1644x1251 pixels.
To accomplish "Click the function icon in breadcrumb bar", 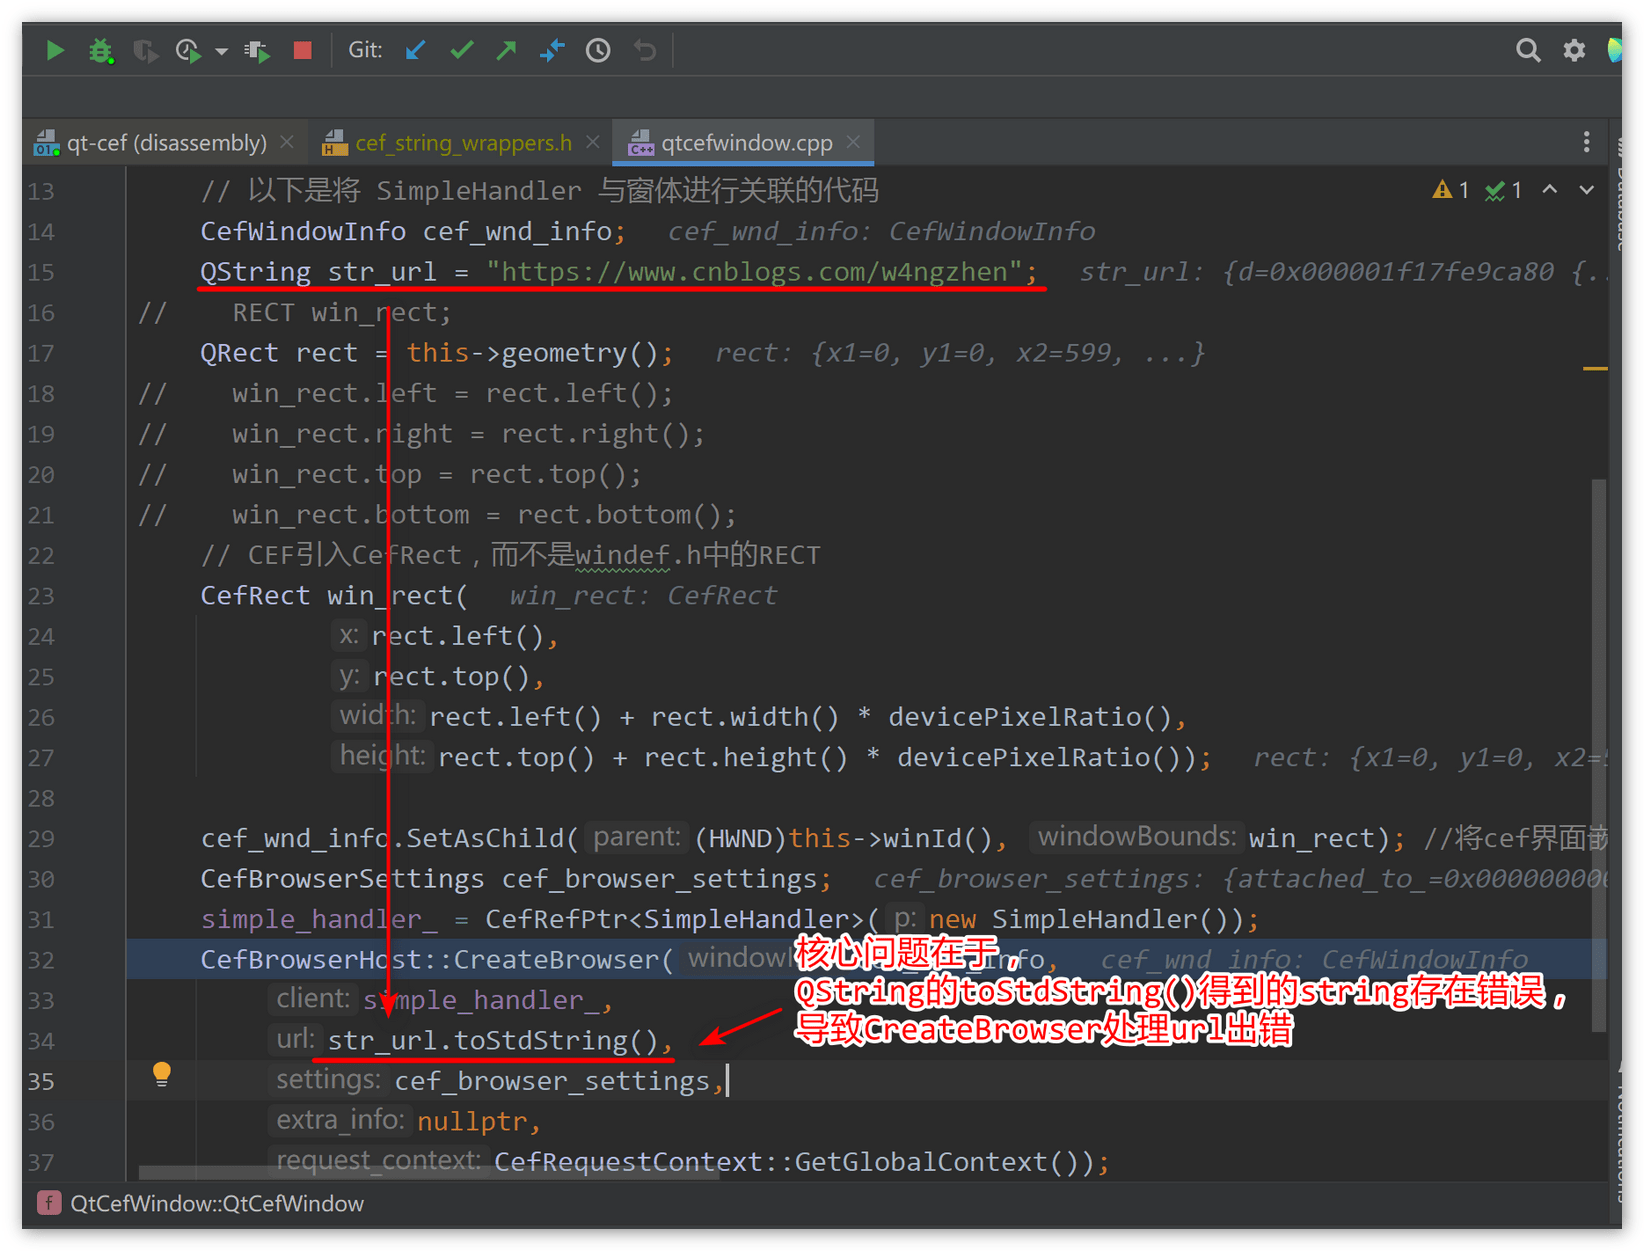I will [49, 1203].
